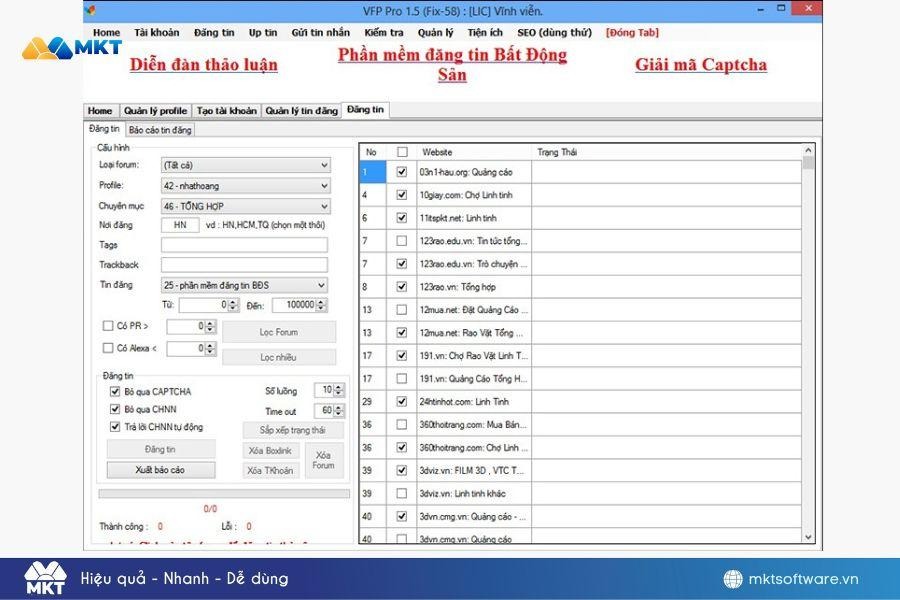Tick the checkbox for 123rao.edu.vn: Tin tức tổng
This screenshot has width=900, height=600.
coord(401,241)
